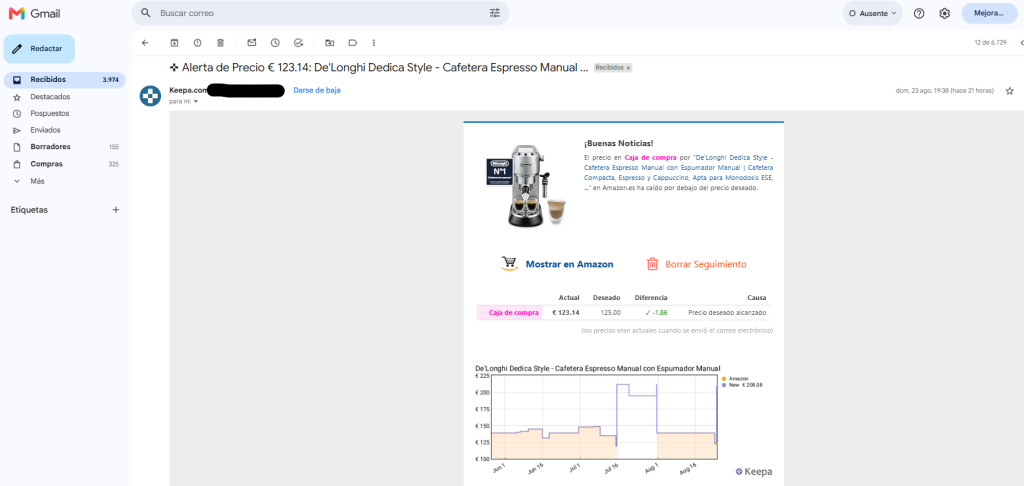This screenshot has height=486, width=1024.
Task: Click the -1.86 difference value
Action: pyautogui.click(x=660, y=312)
